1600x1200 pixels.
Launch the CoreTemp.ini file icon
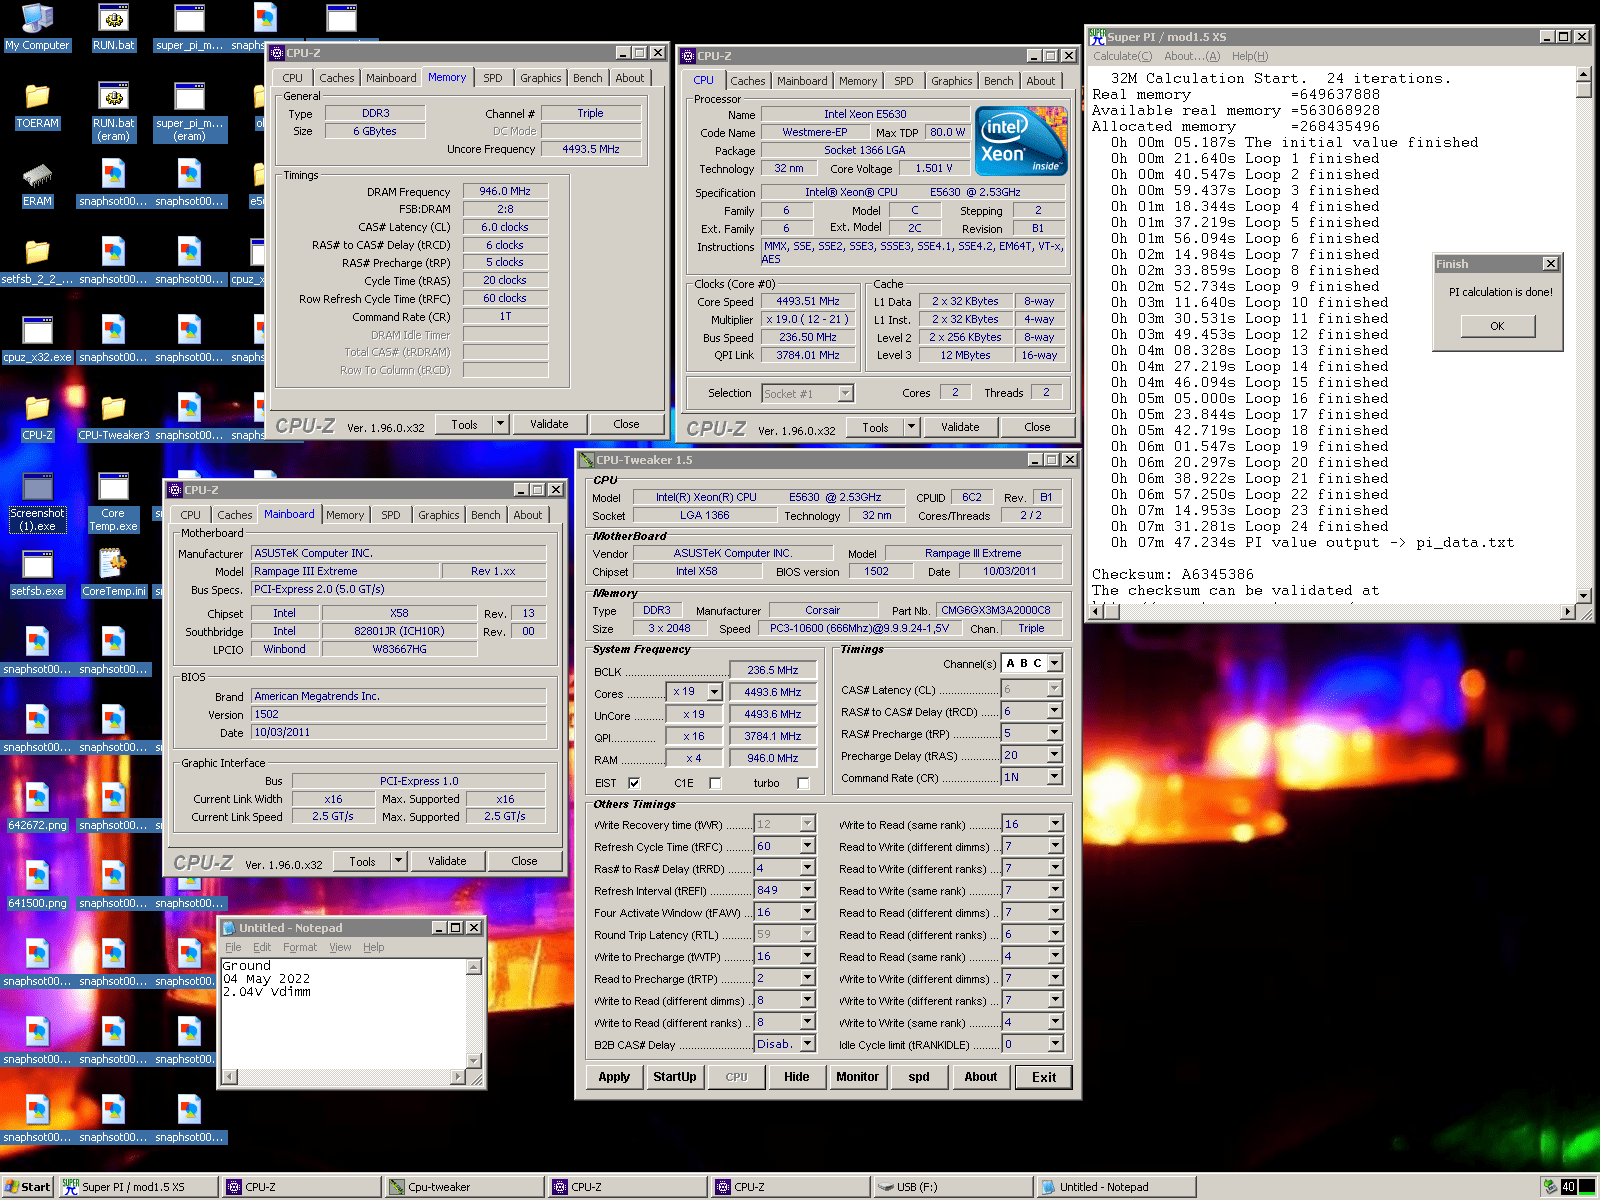(x=113, y=565)
